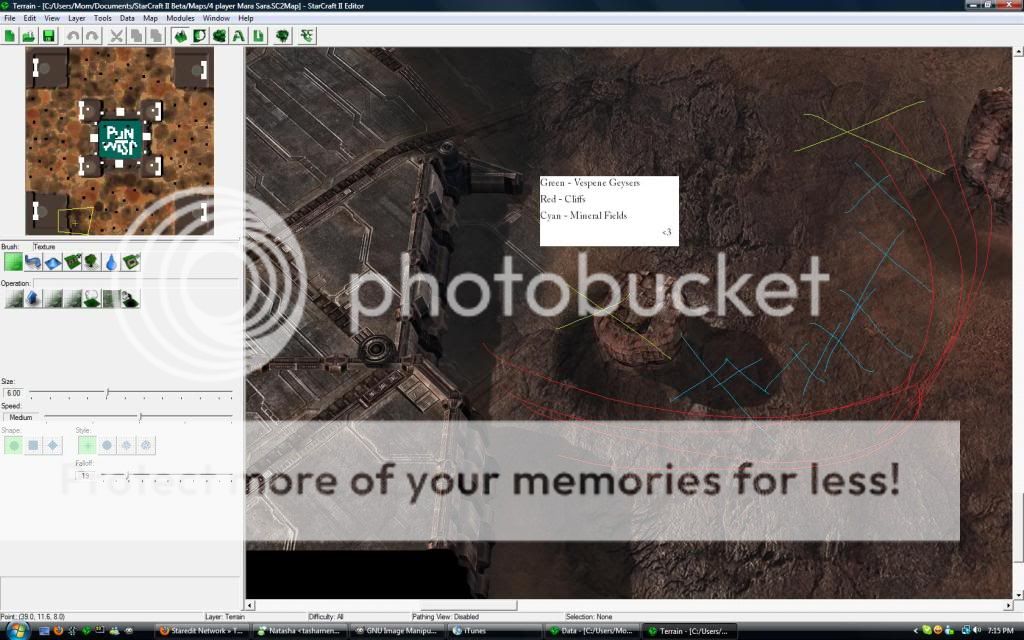Screen dimensions: 1024x640
Task: Open the Modules menu
Action: pyautogui.click(x=181, y=18)
